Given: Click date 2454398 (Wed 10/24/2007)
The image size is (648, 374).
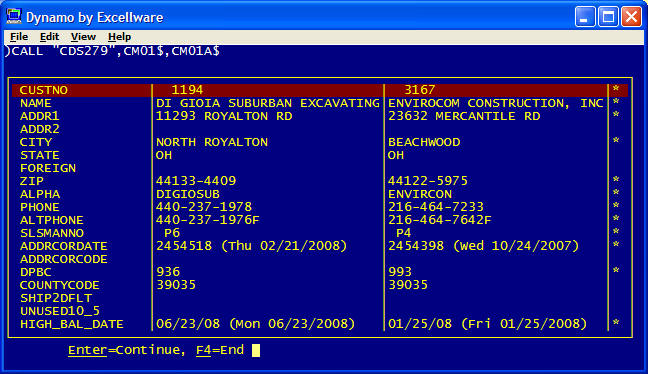Looking at the screenshot, I should click(x=484, y=246).
